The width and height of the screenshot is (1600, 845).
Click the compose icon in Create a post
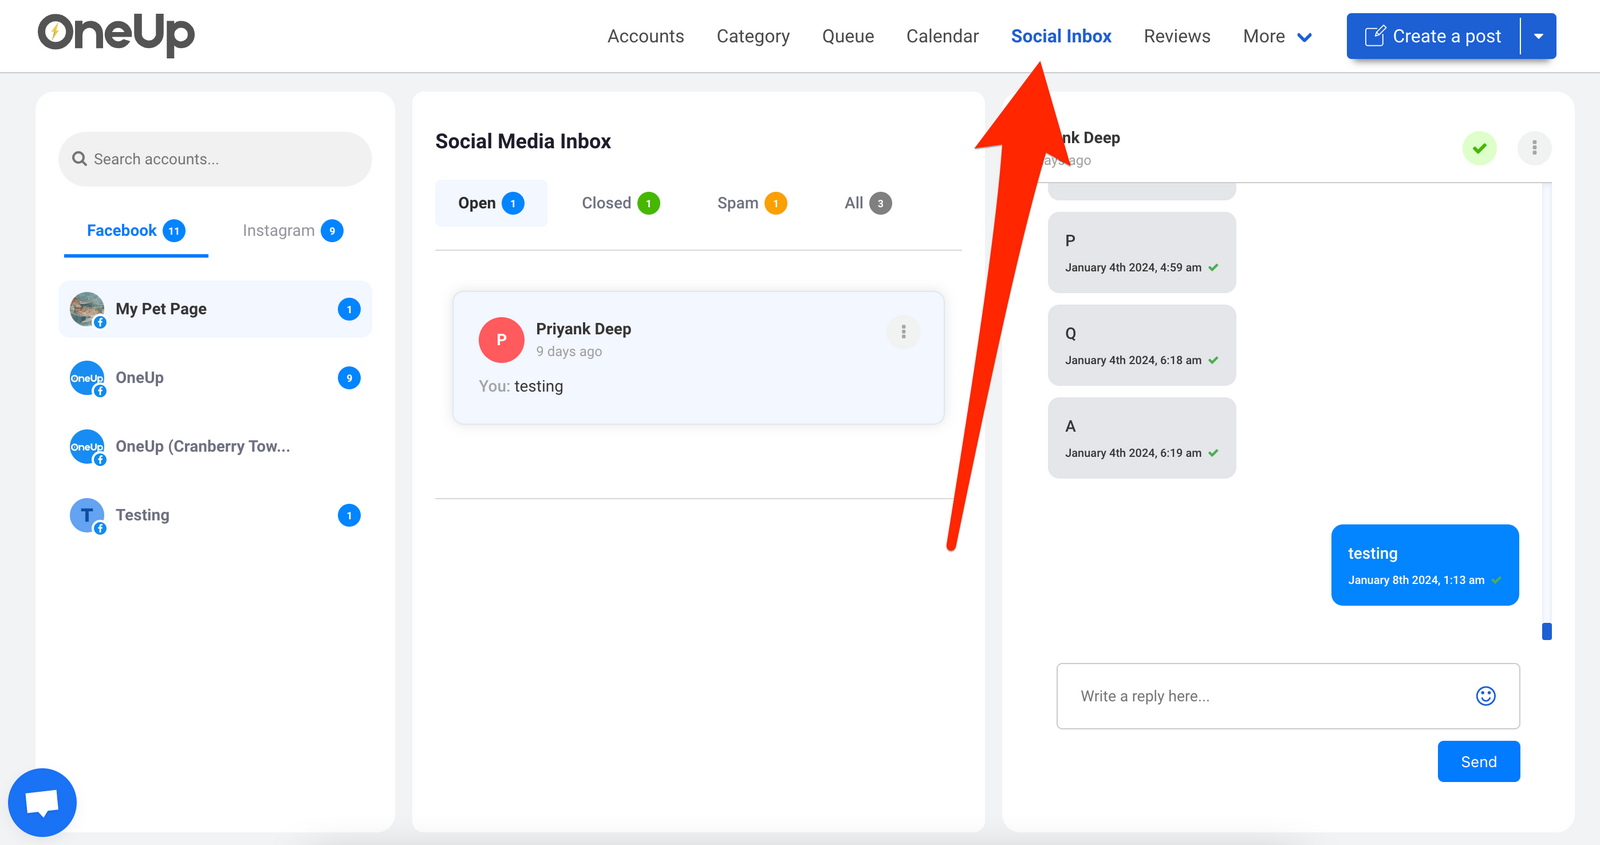(x=1375, y=36)
